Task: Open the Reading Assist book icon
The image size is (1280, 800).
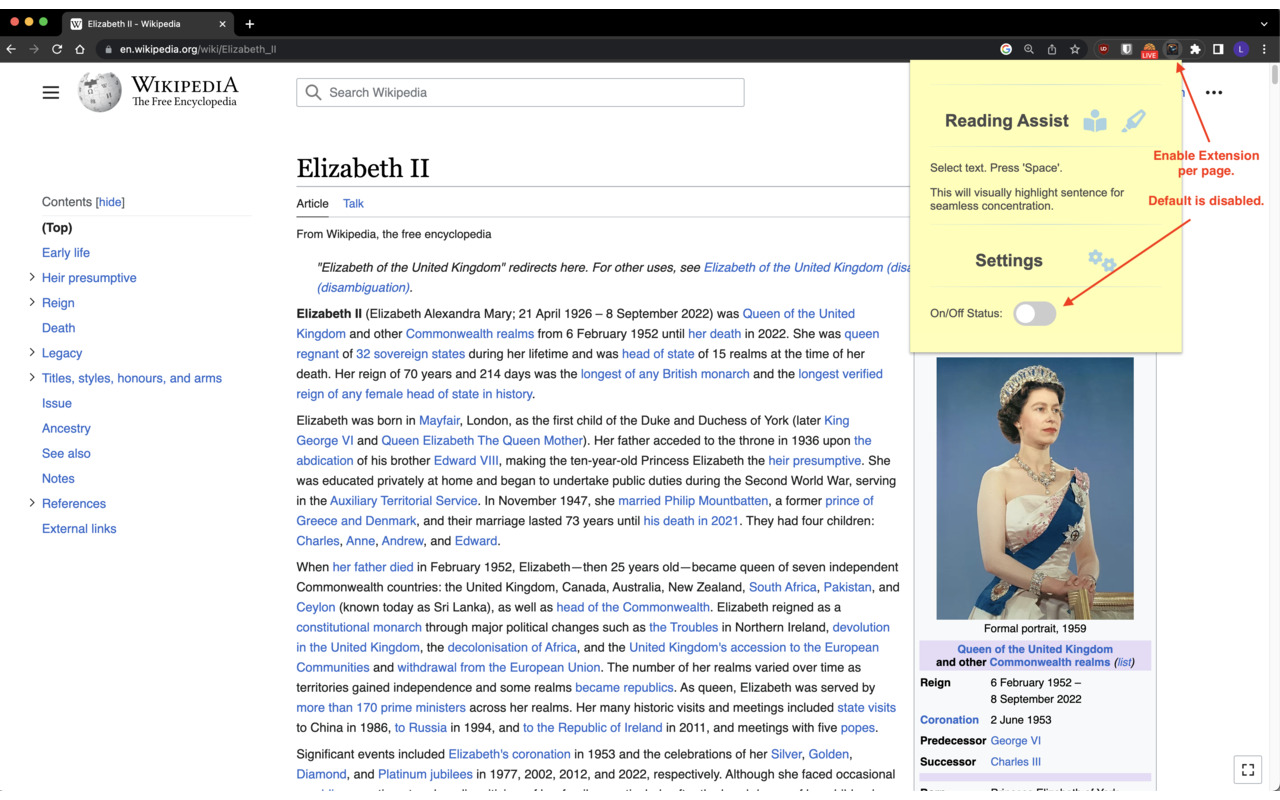Action: coord(1094,119)
